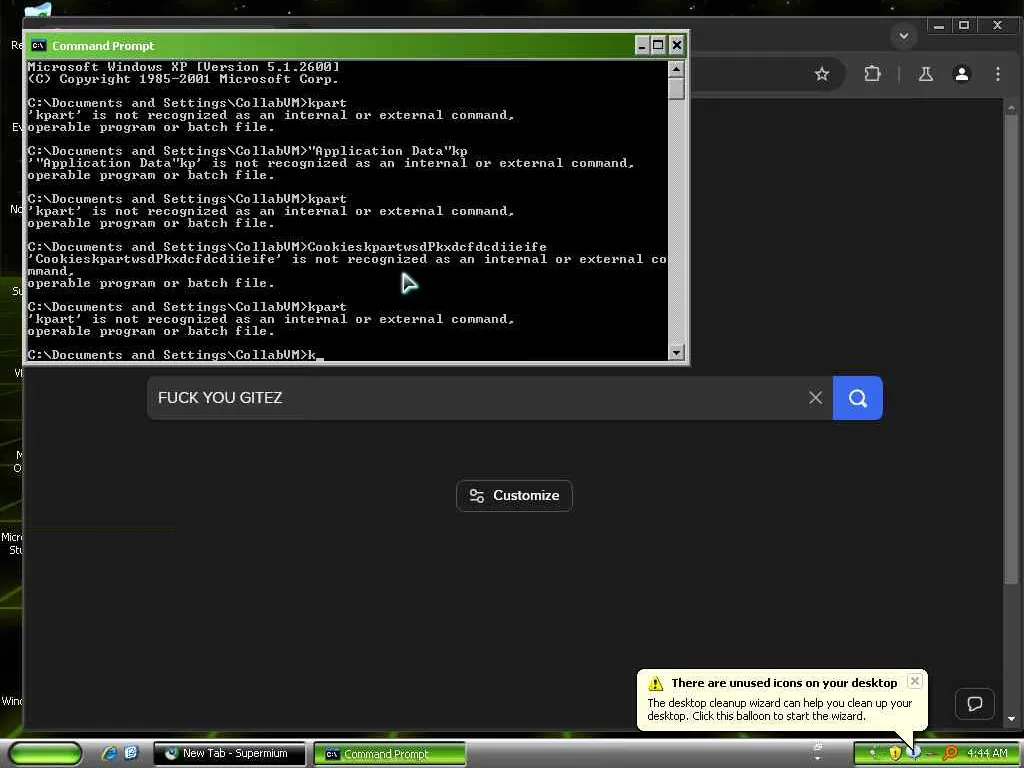Screen dimensions: 1024x768
Task: Click the yellow security shield tray icon
Action: tap(895, 753)
